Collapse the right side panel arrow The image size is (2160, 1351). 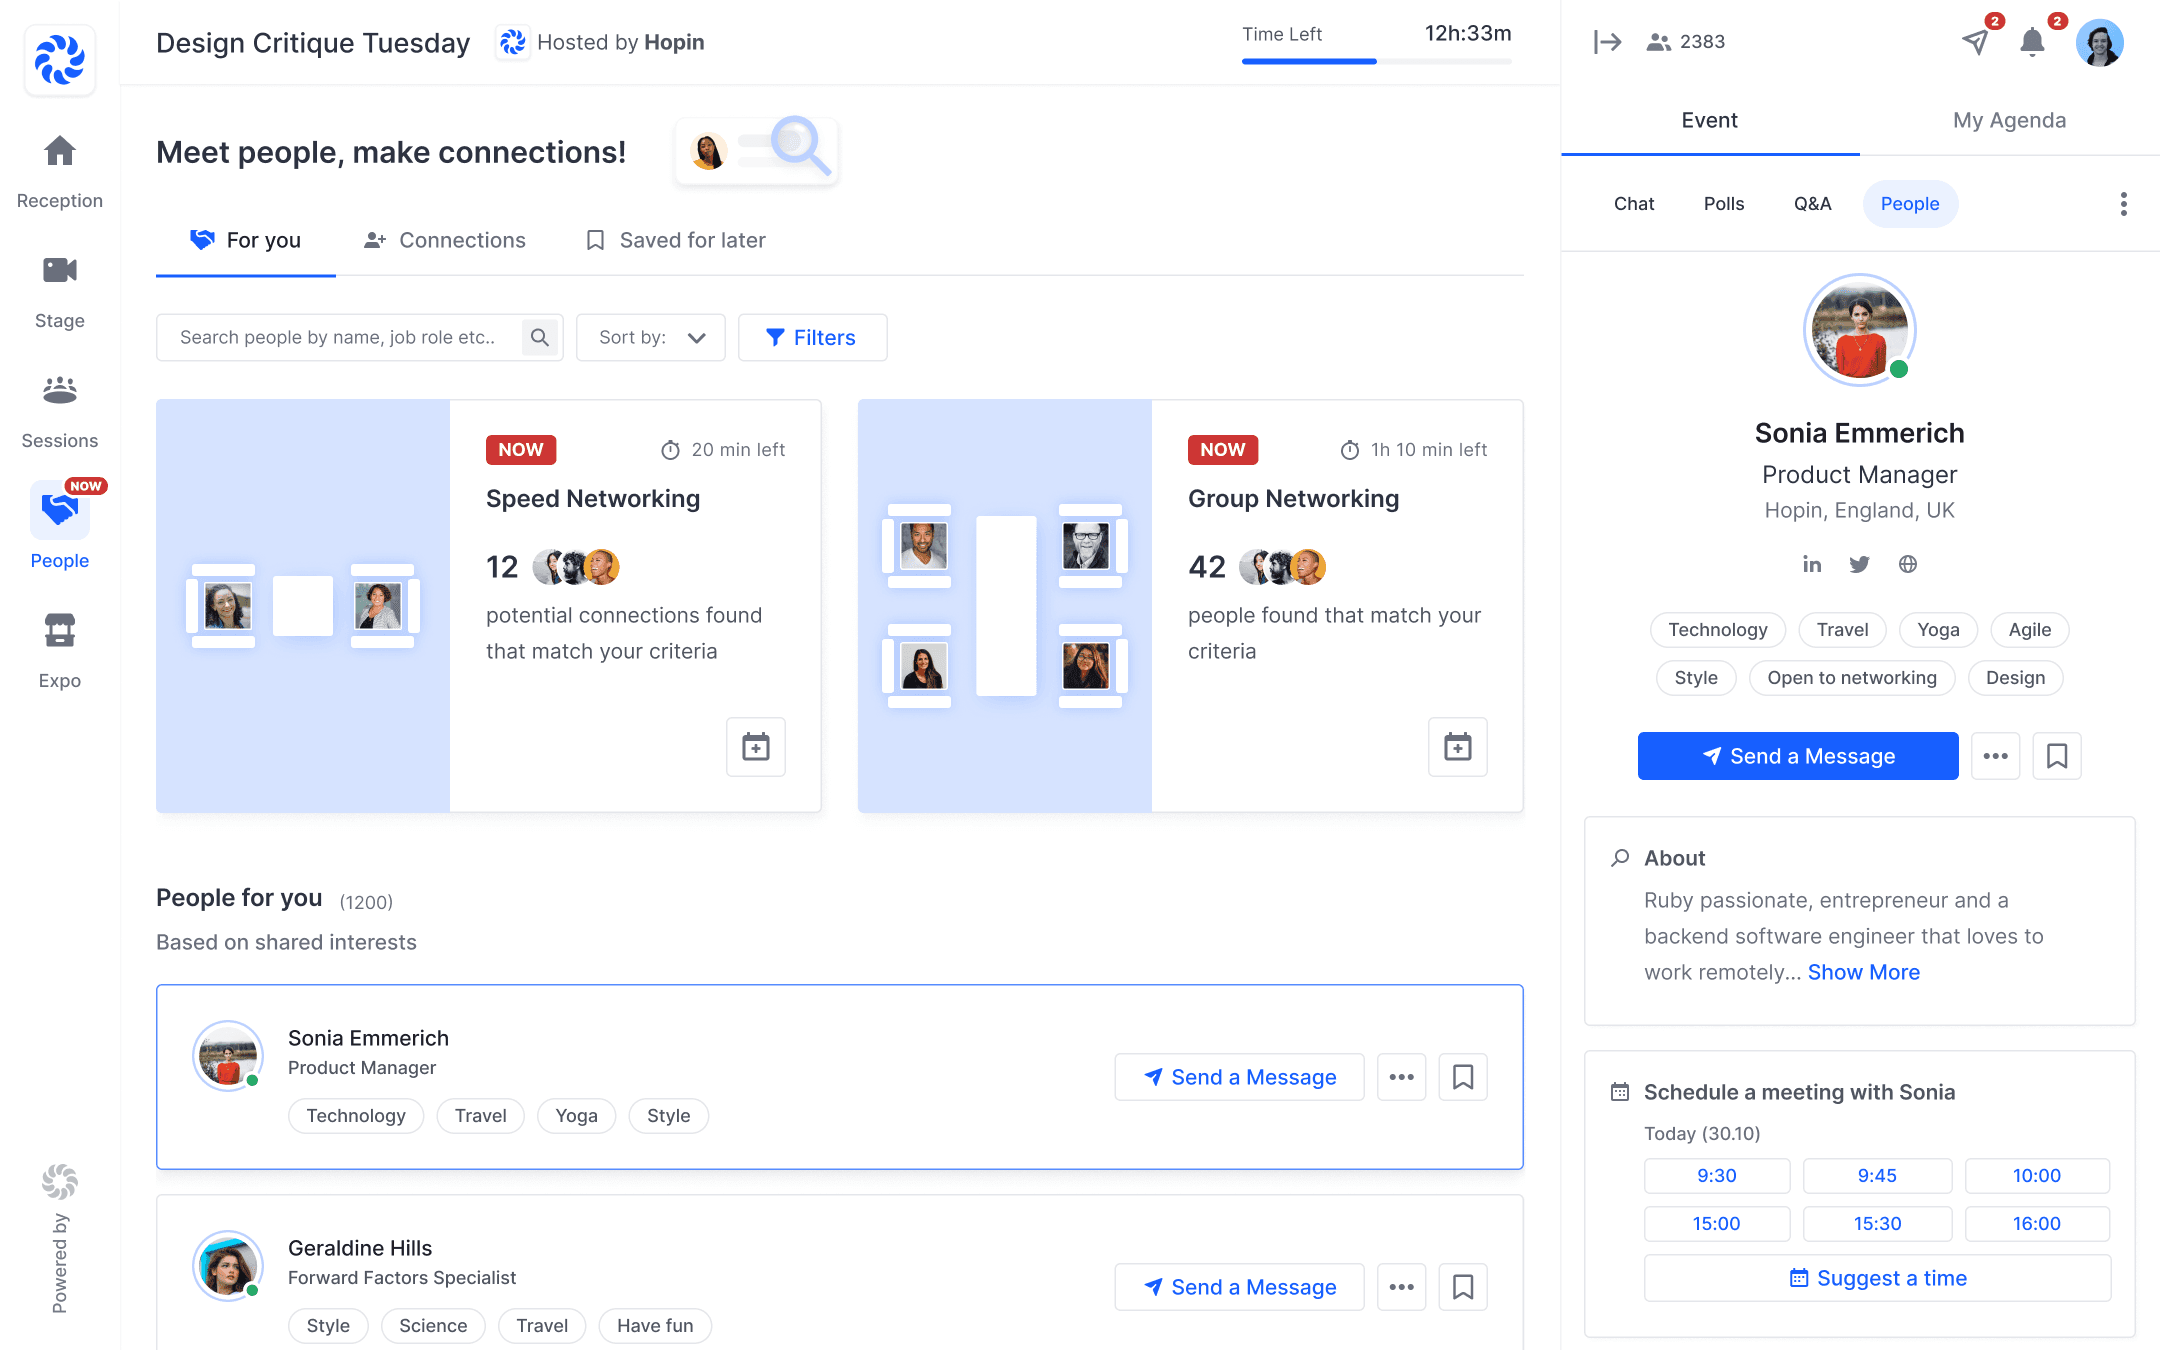pos(1607,42)
